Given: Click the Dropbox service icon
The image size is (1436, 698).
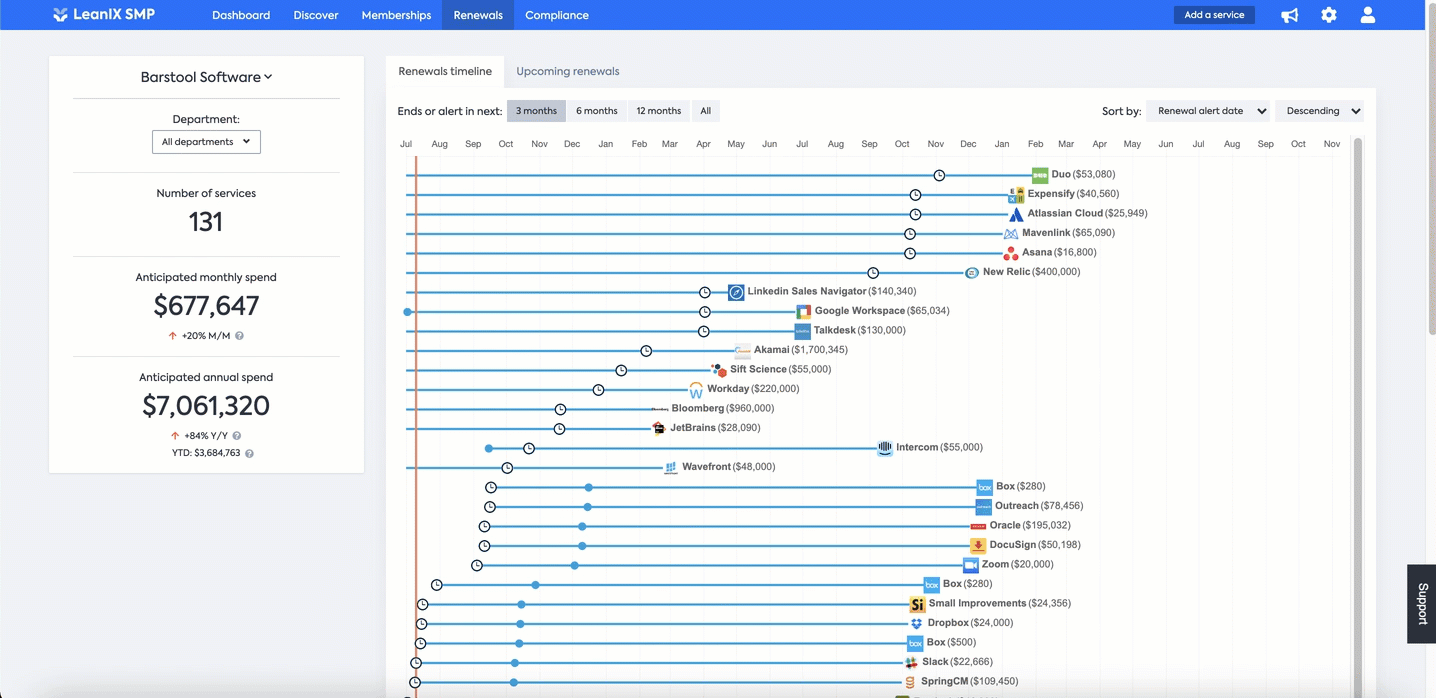Looking at the screenshot, I should (x=916, y=624).
